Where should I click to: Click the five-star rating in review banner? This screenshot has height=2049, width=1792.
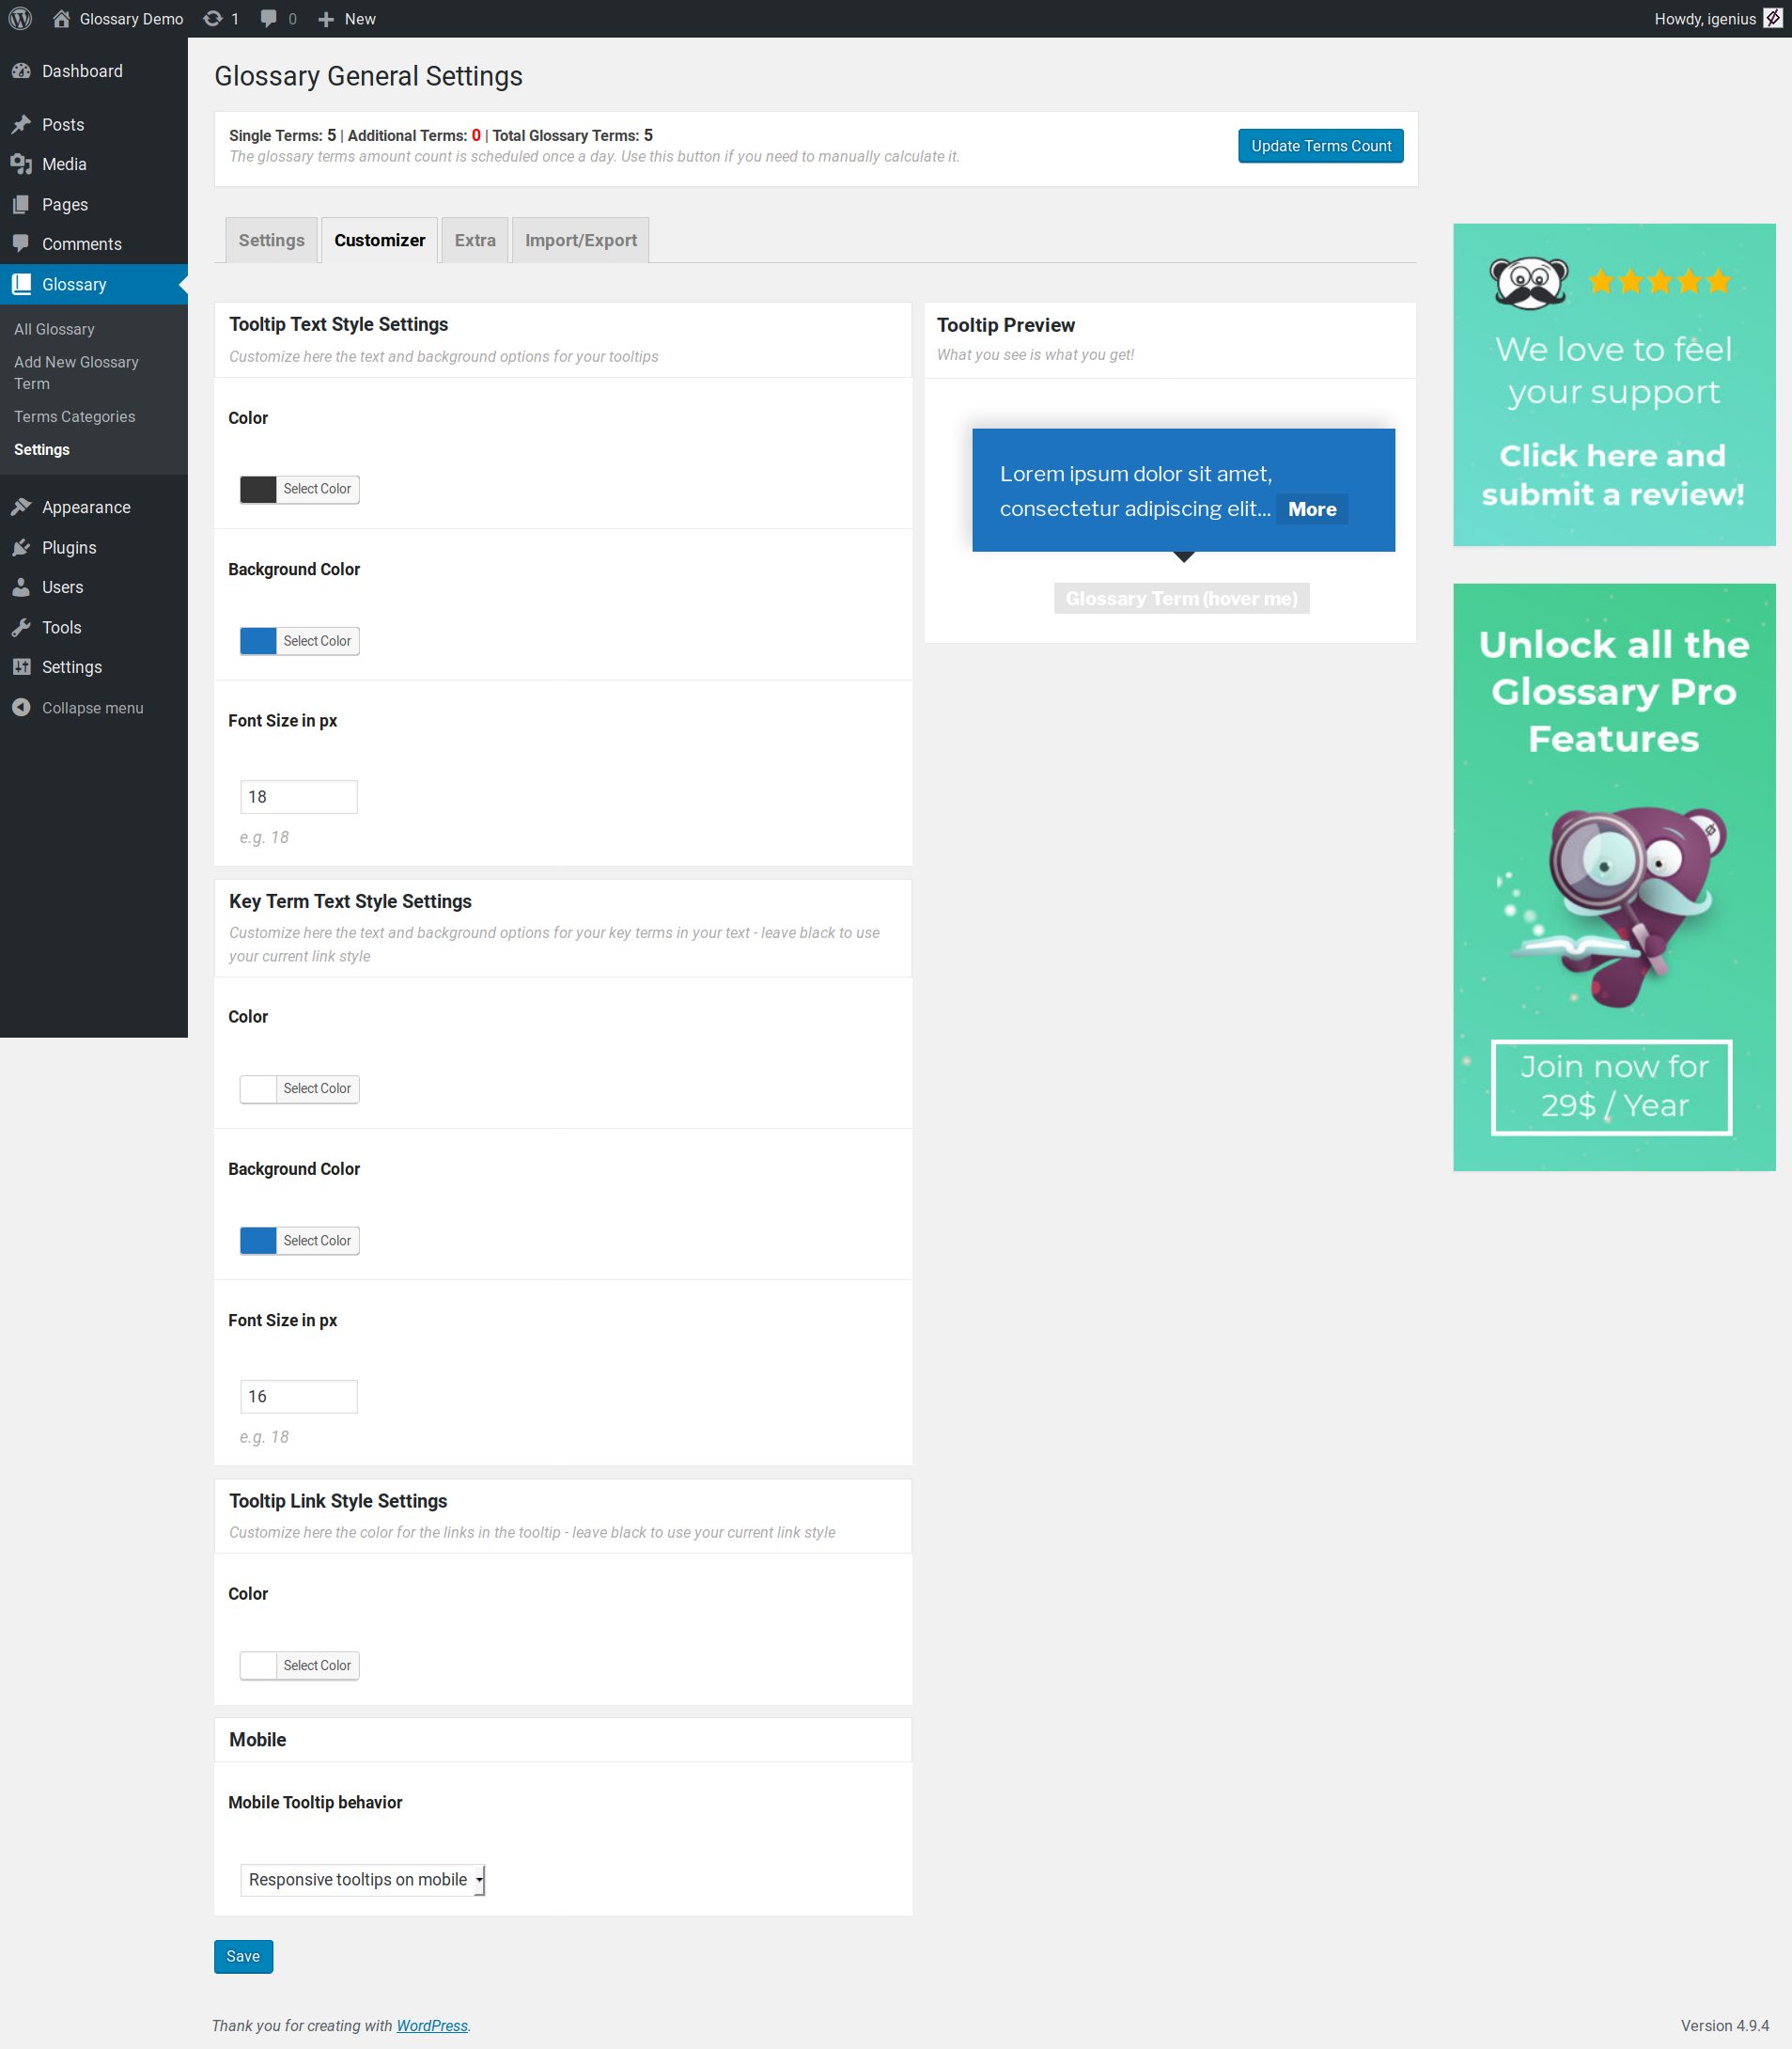tap(1659, 281)
